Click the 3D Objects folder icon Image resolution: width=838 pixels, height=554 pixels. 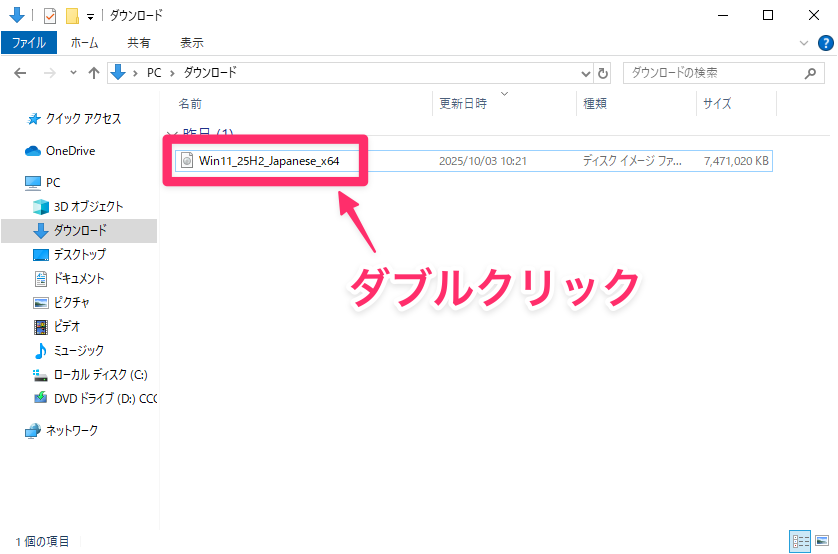click(41, 207)
